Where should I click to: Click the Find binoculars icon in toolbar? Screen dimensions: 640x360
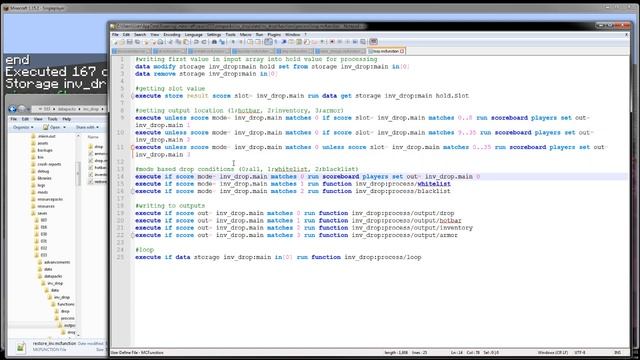coord(214,42)
